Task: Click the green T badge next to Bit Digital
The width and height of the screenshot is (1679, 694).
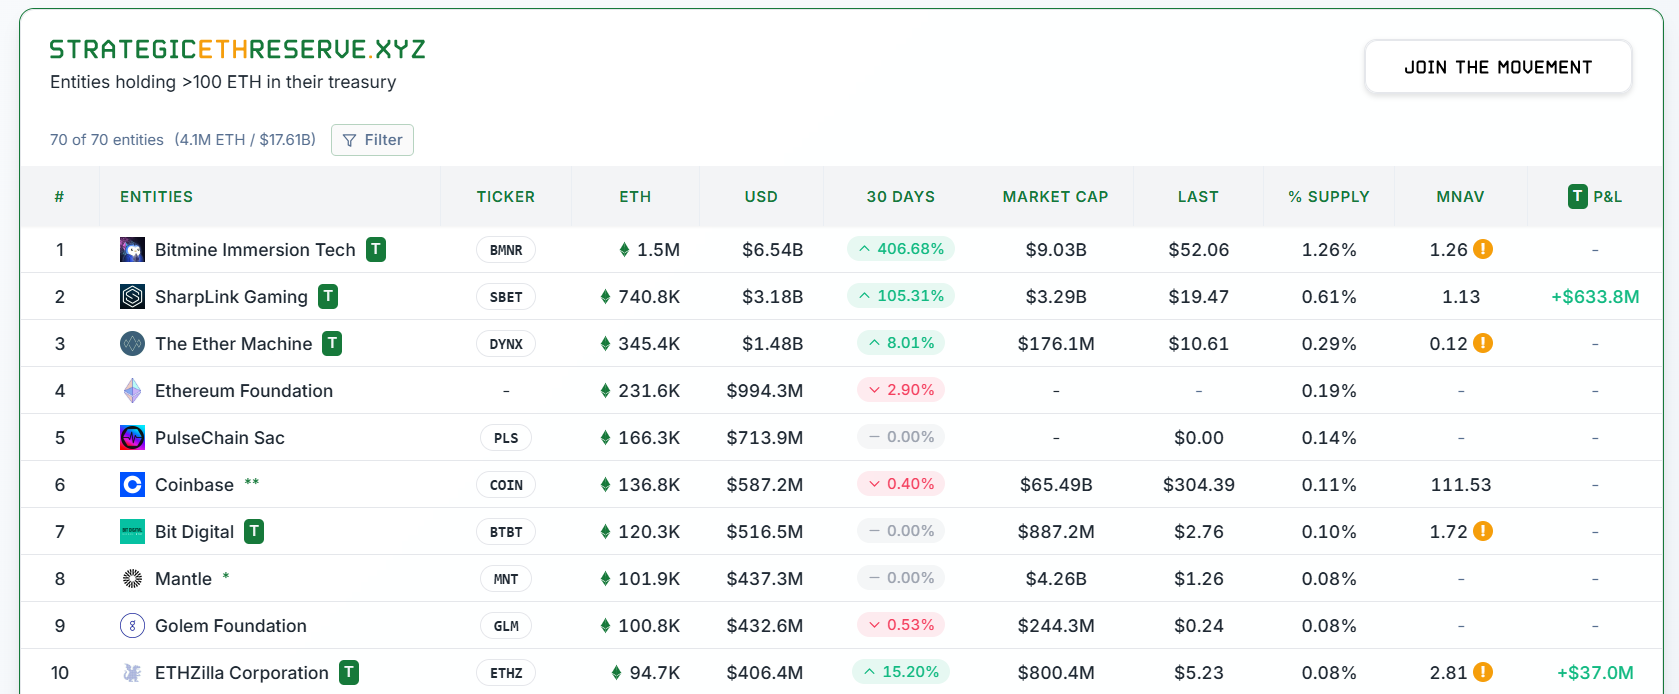Action: pyautogui.click(x=255, y=532)
